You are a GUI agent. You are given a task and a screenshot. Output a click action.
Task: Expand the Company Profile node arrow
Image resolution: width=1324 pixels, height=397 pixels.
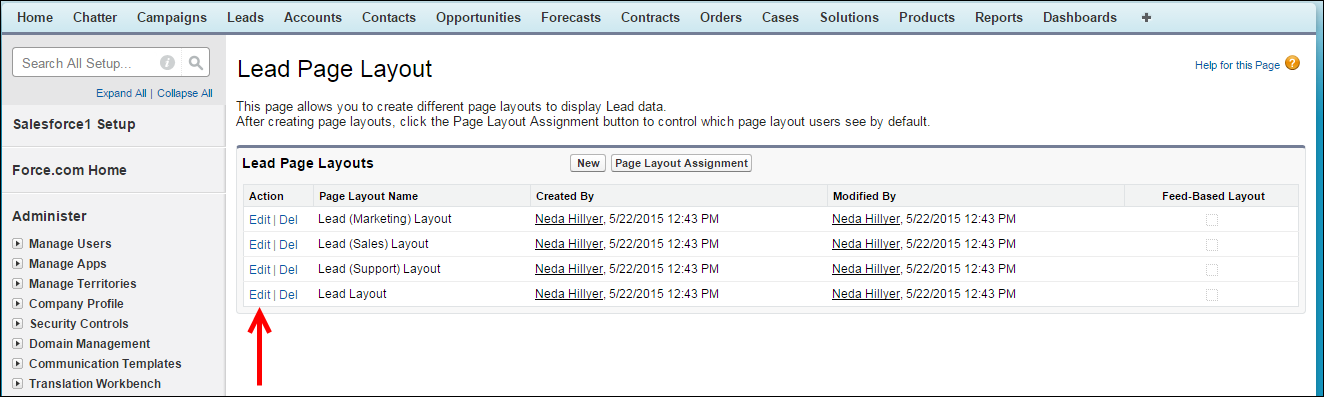pyautogui.click(x=18, y=304)
